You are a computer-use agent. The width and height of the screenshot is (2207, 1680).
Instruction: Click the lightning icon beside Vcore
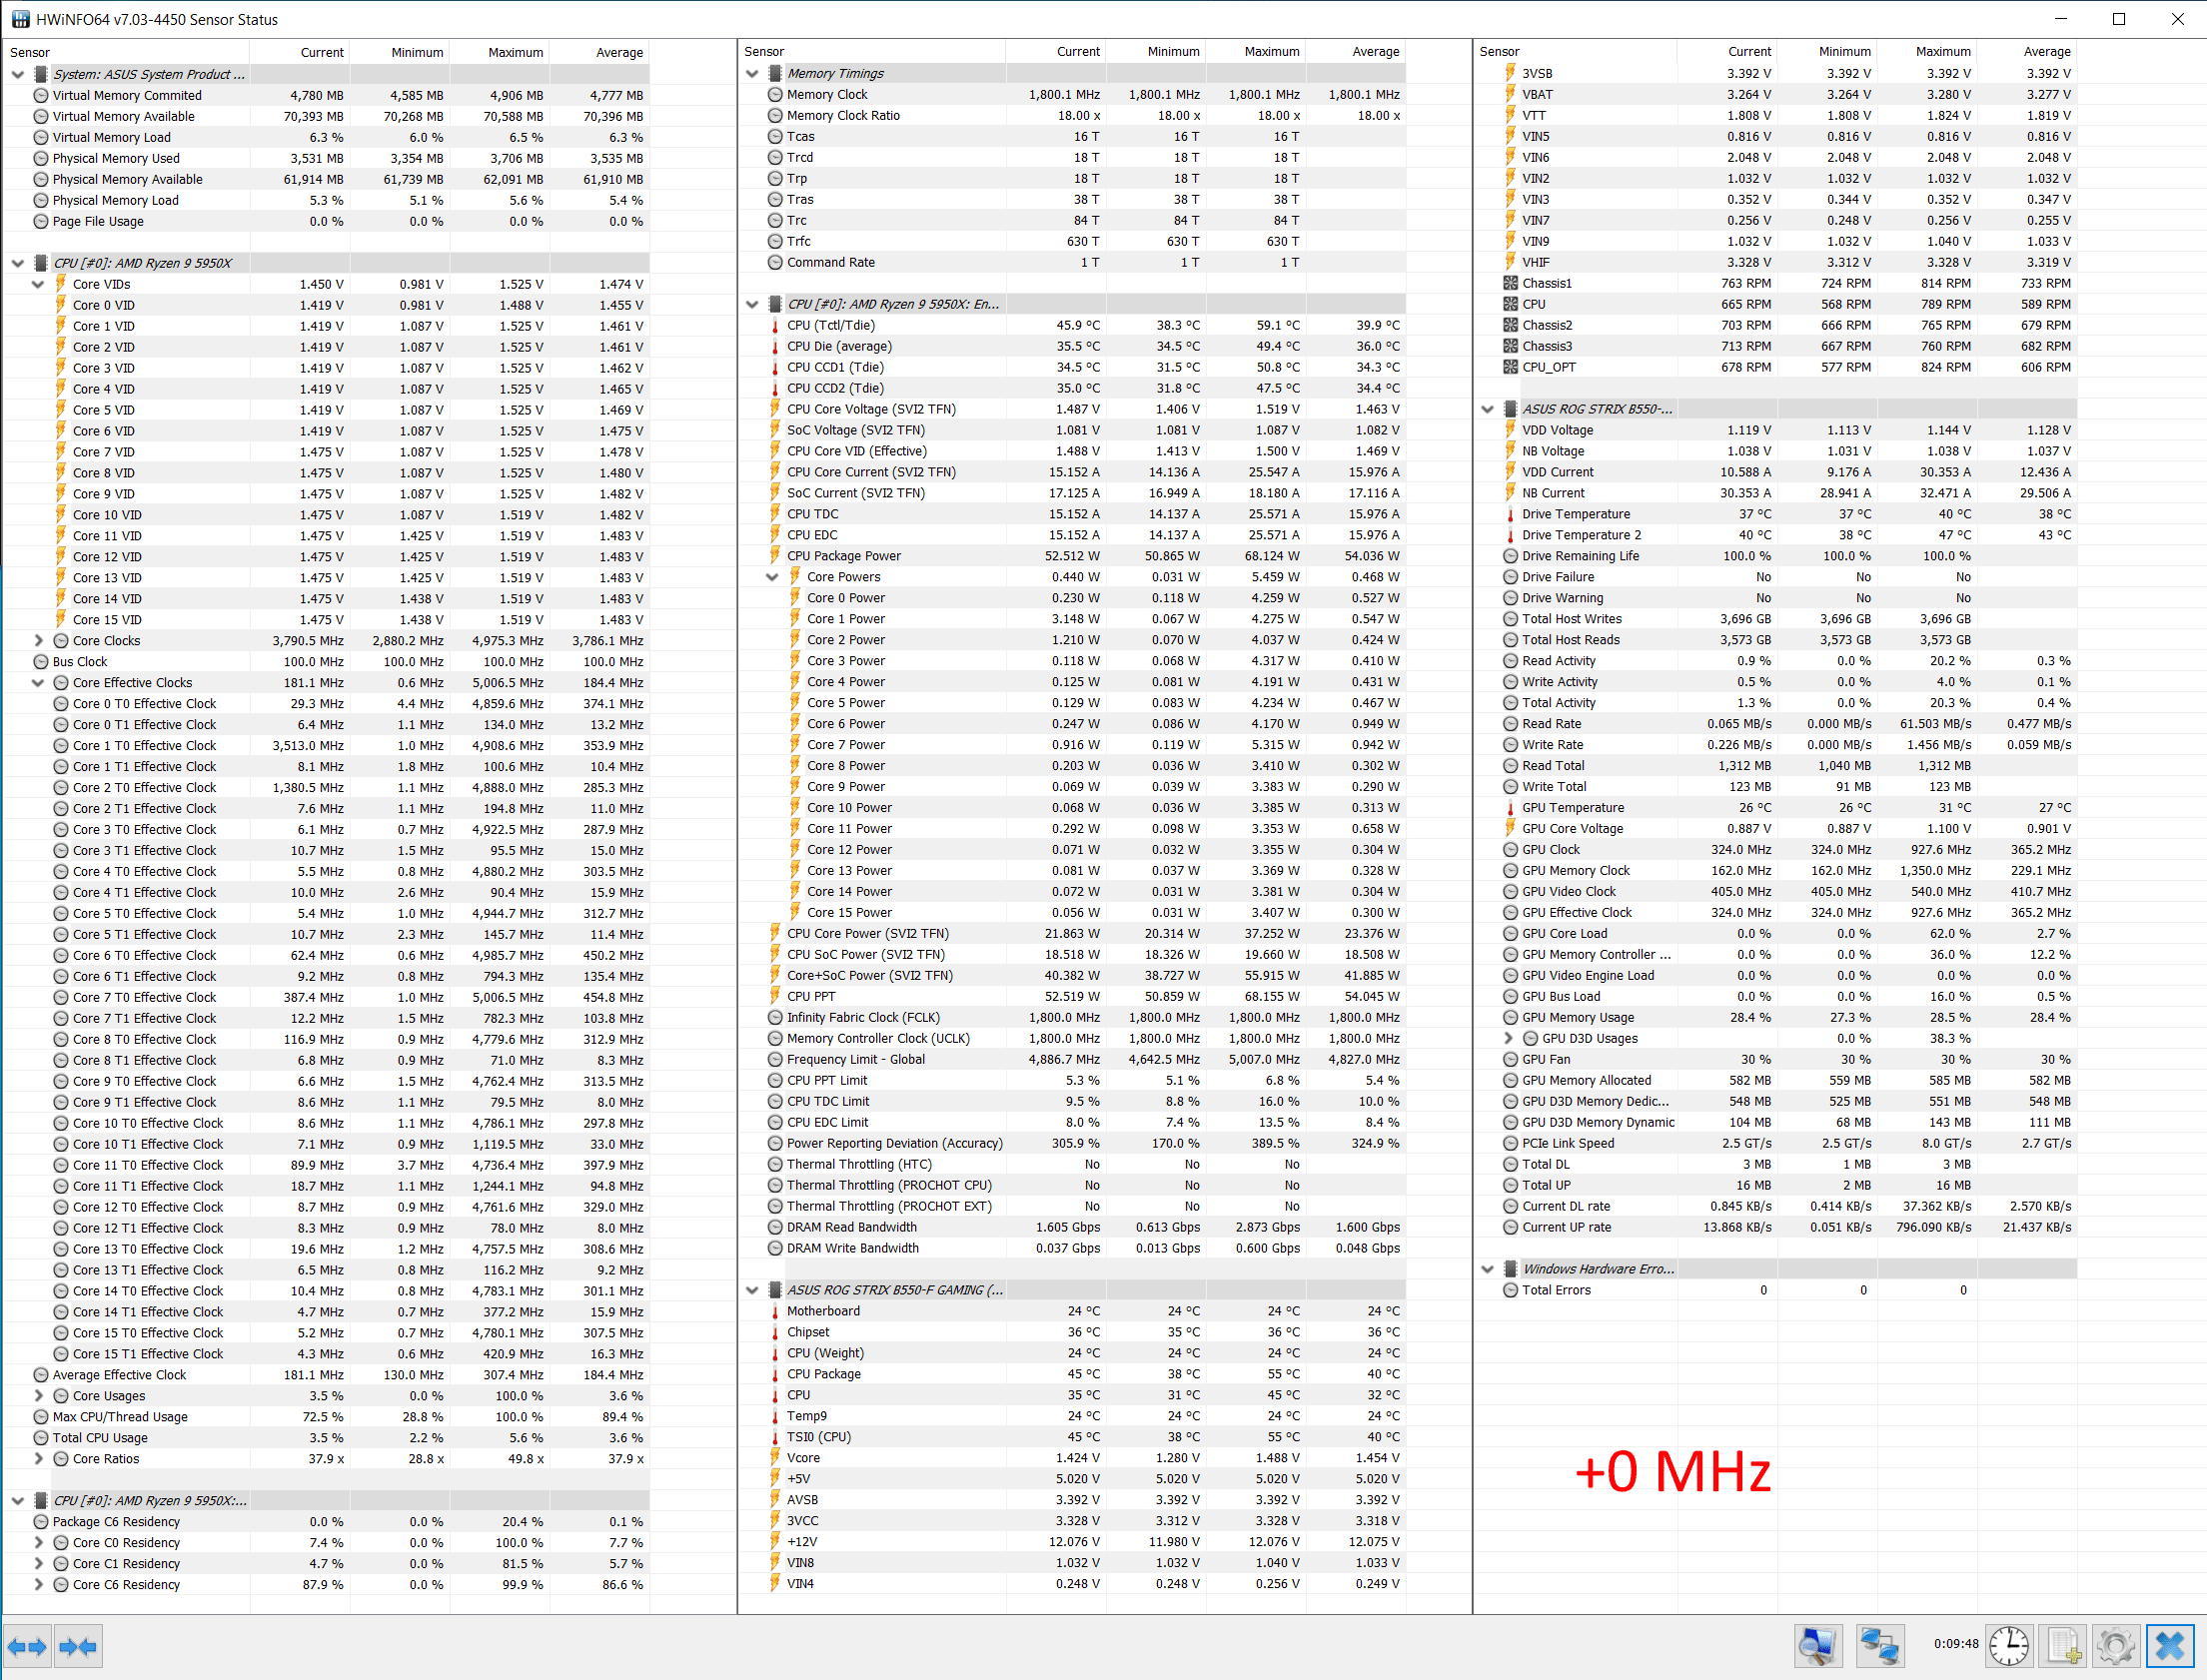775,1458
